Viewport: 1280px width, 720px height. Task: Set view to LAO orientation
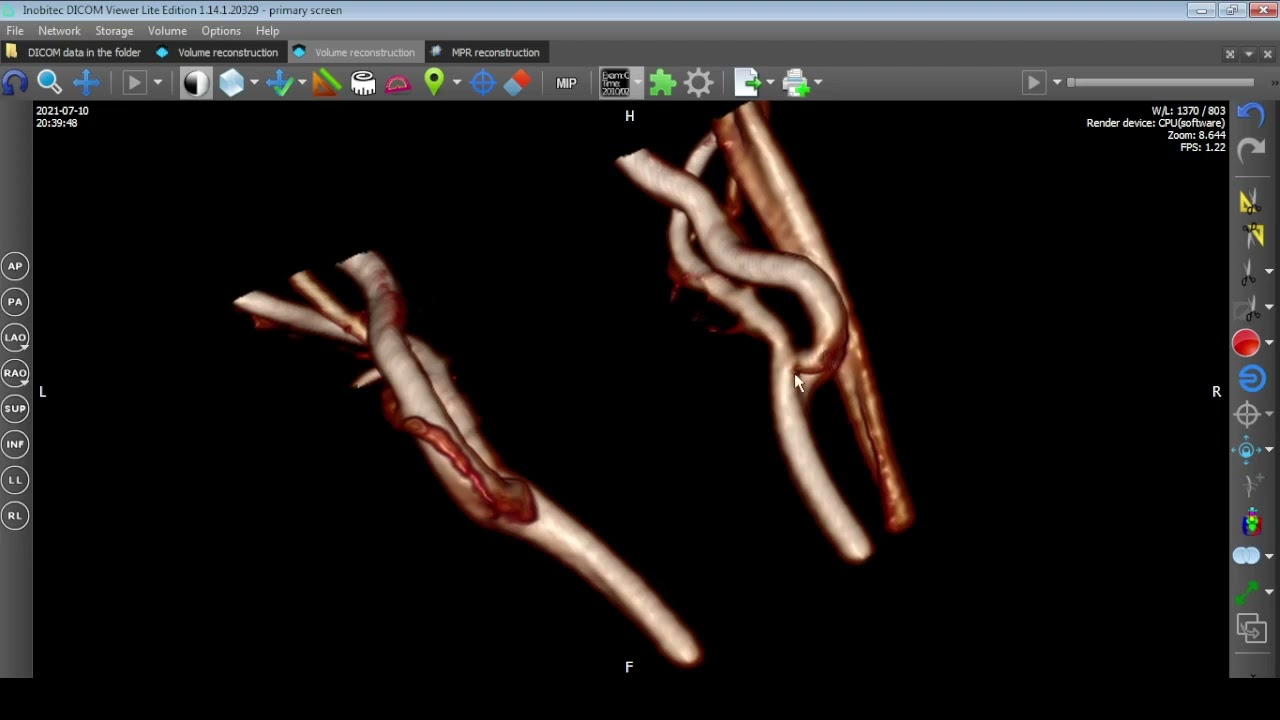click(x=15, y=337)
